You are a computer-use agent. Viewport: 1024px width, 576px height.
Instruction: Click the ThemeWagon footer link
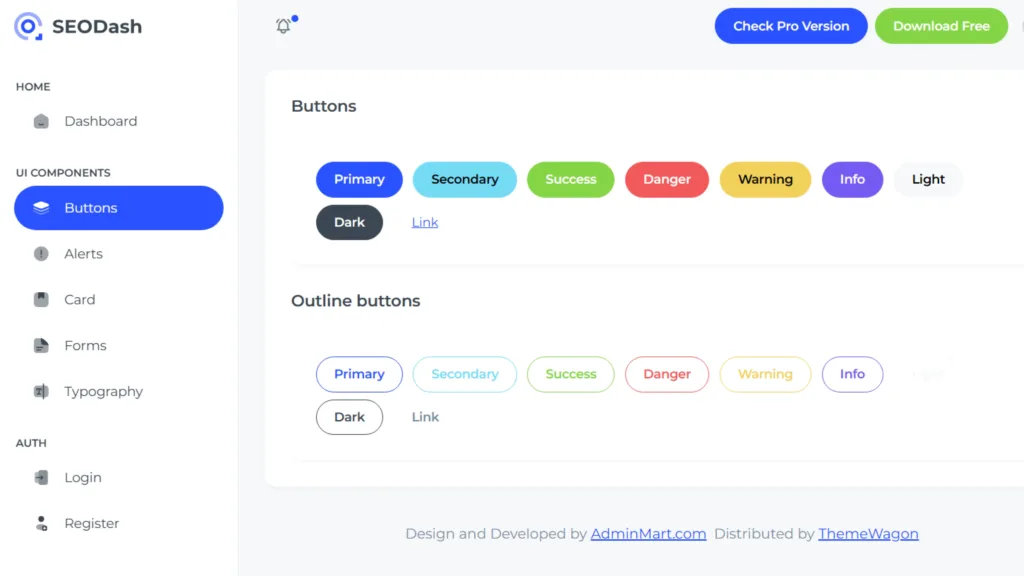pos(868,533)
